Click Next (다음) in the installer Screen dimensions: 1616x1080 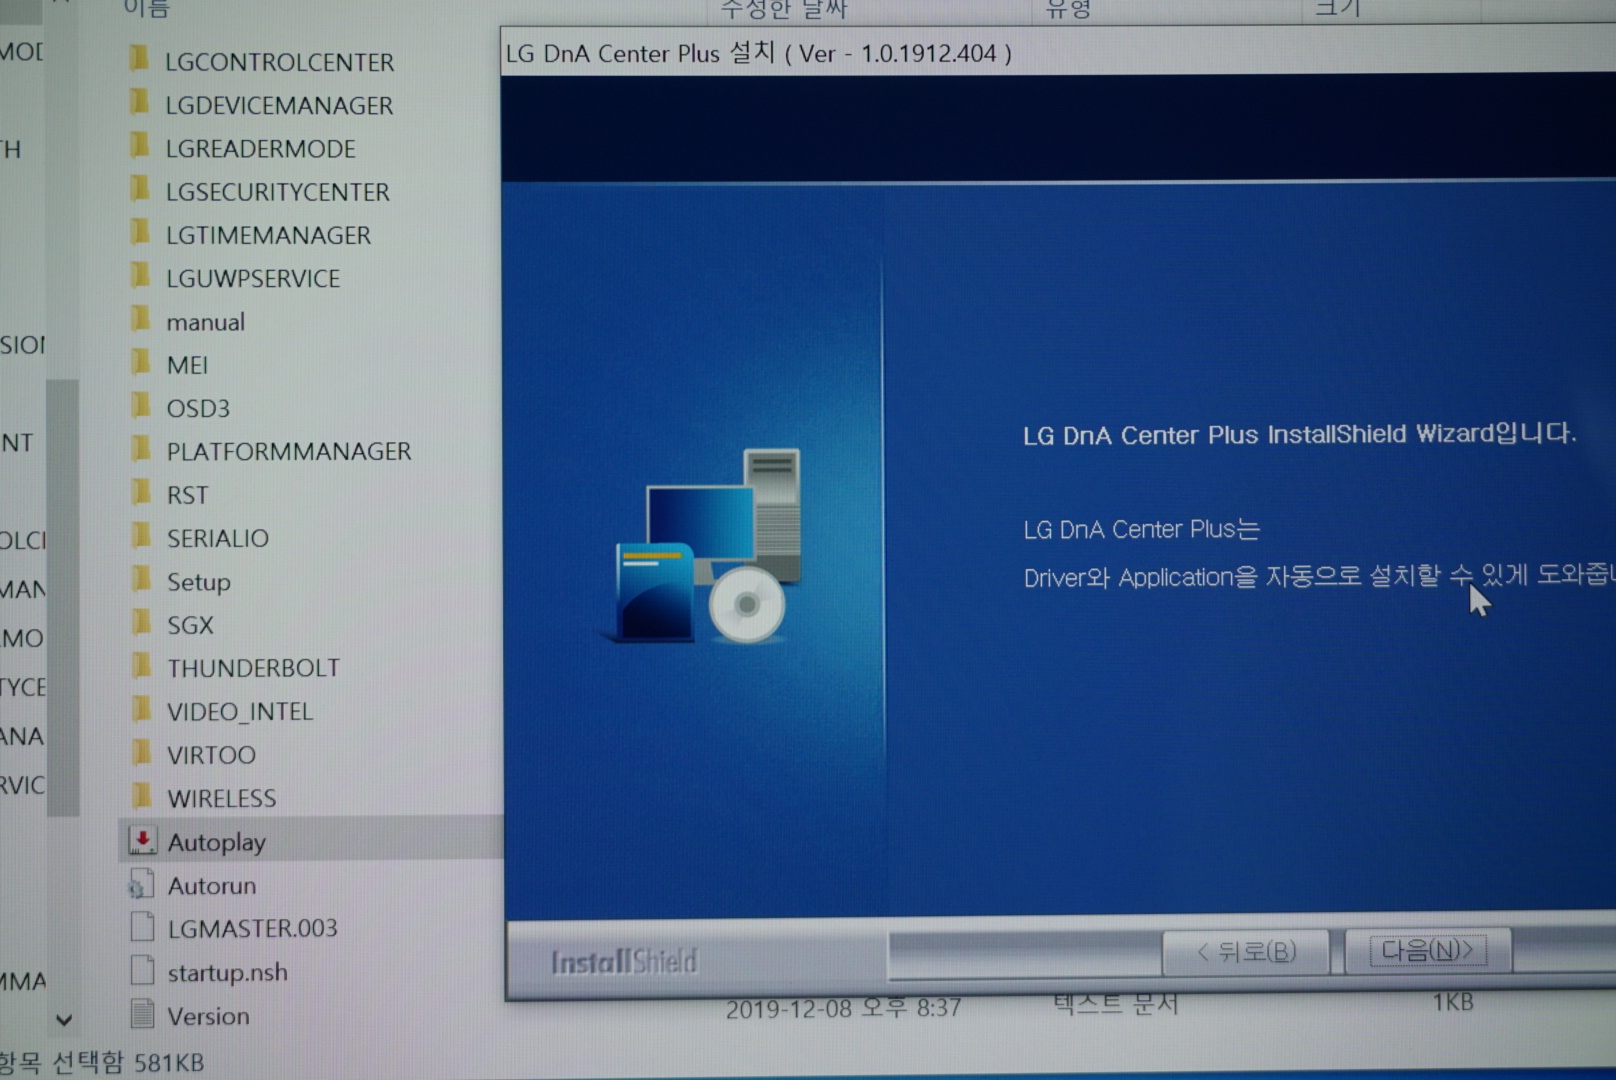[1427, 950]
